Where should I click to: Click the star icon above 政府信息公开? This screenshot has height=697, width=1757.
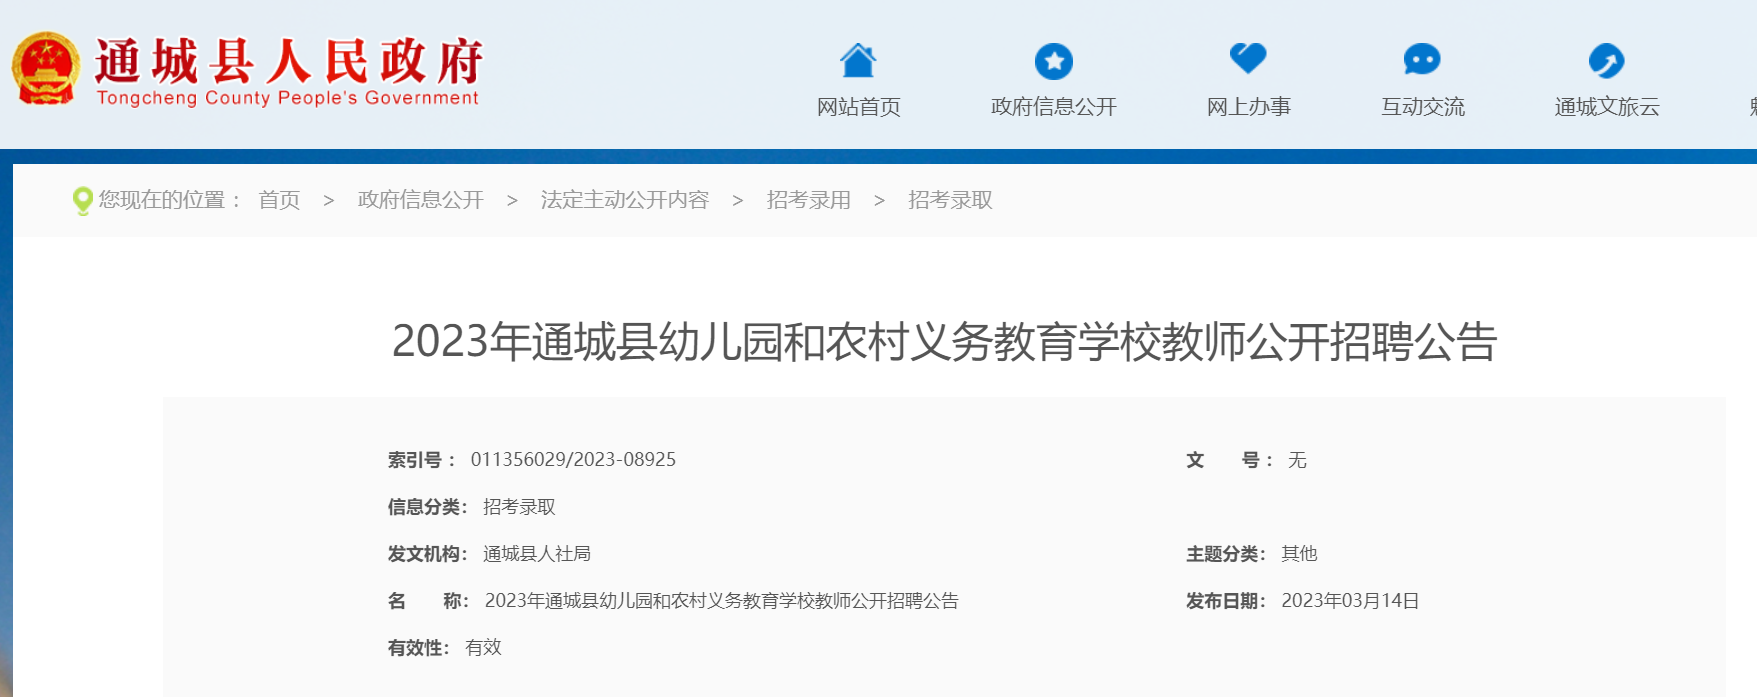pos(1053,61)
